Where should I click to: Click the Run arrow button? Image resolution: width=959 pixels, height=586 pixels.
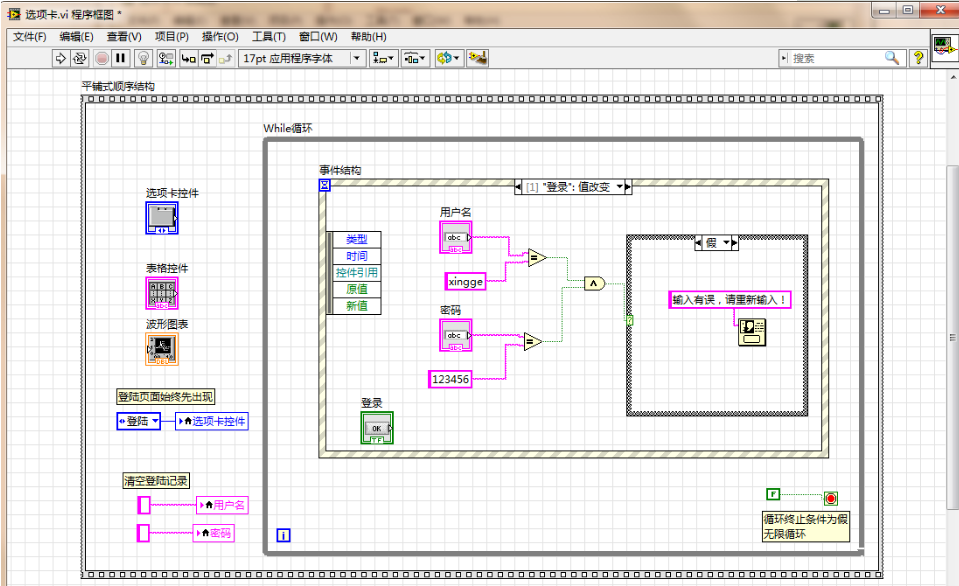pyautogui.click(x=61, y=59)
